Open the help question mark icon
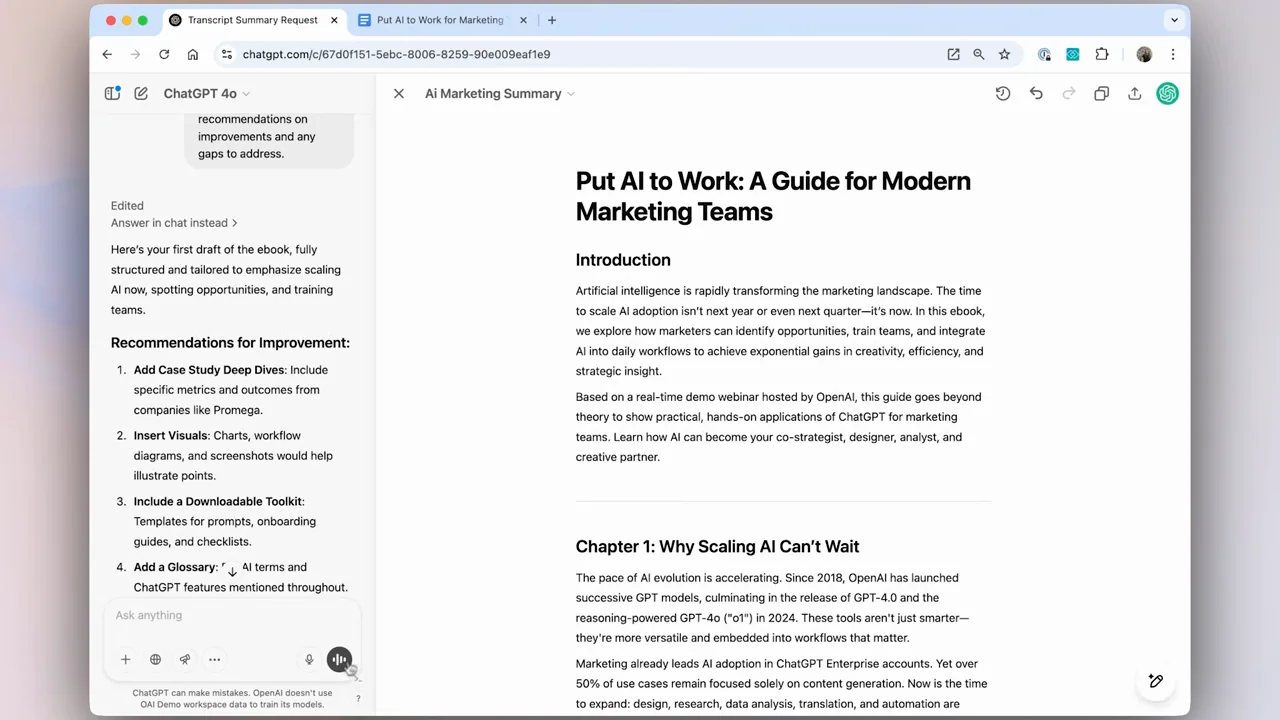The image size is (1280, 720). click(x=358, y=698)
